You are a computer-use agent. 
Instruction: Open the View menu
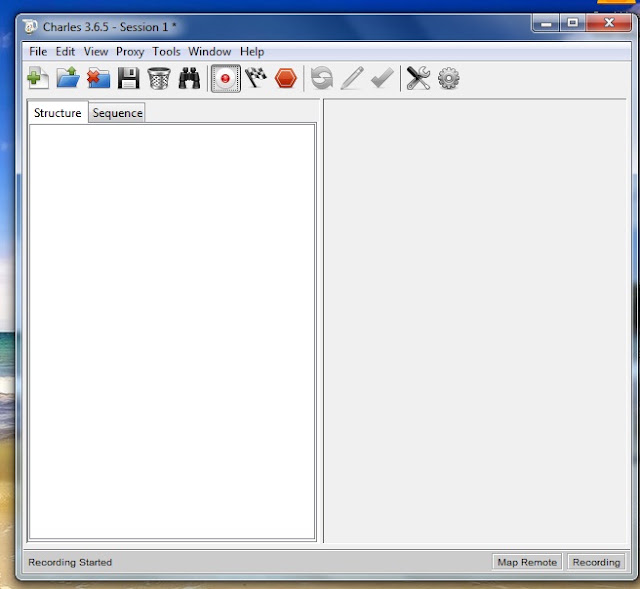[96, 52]
